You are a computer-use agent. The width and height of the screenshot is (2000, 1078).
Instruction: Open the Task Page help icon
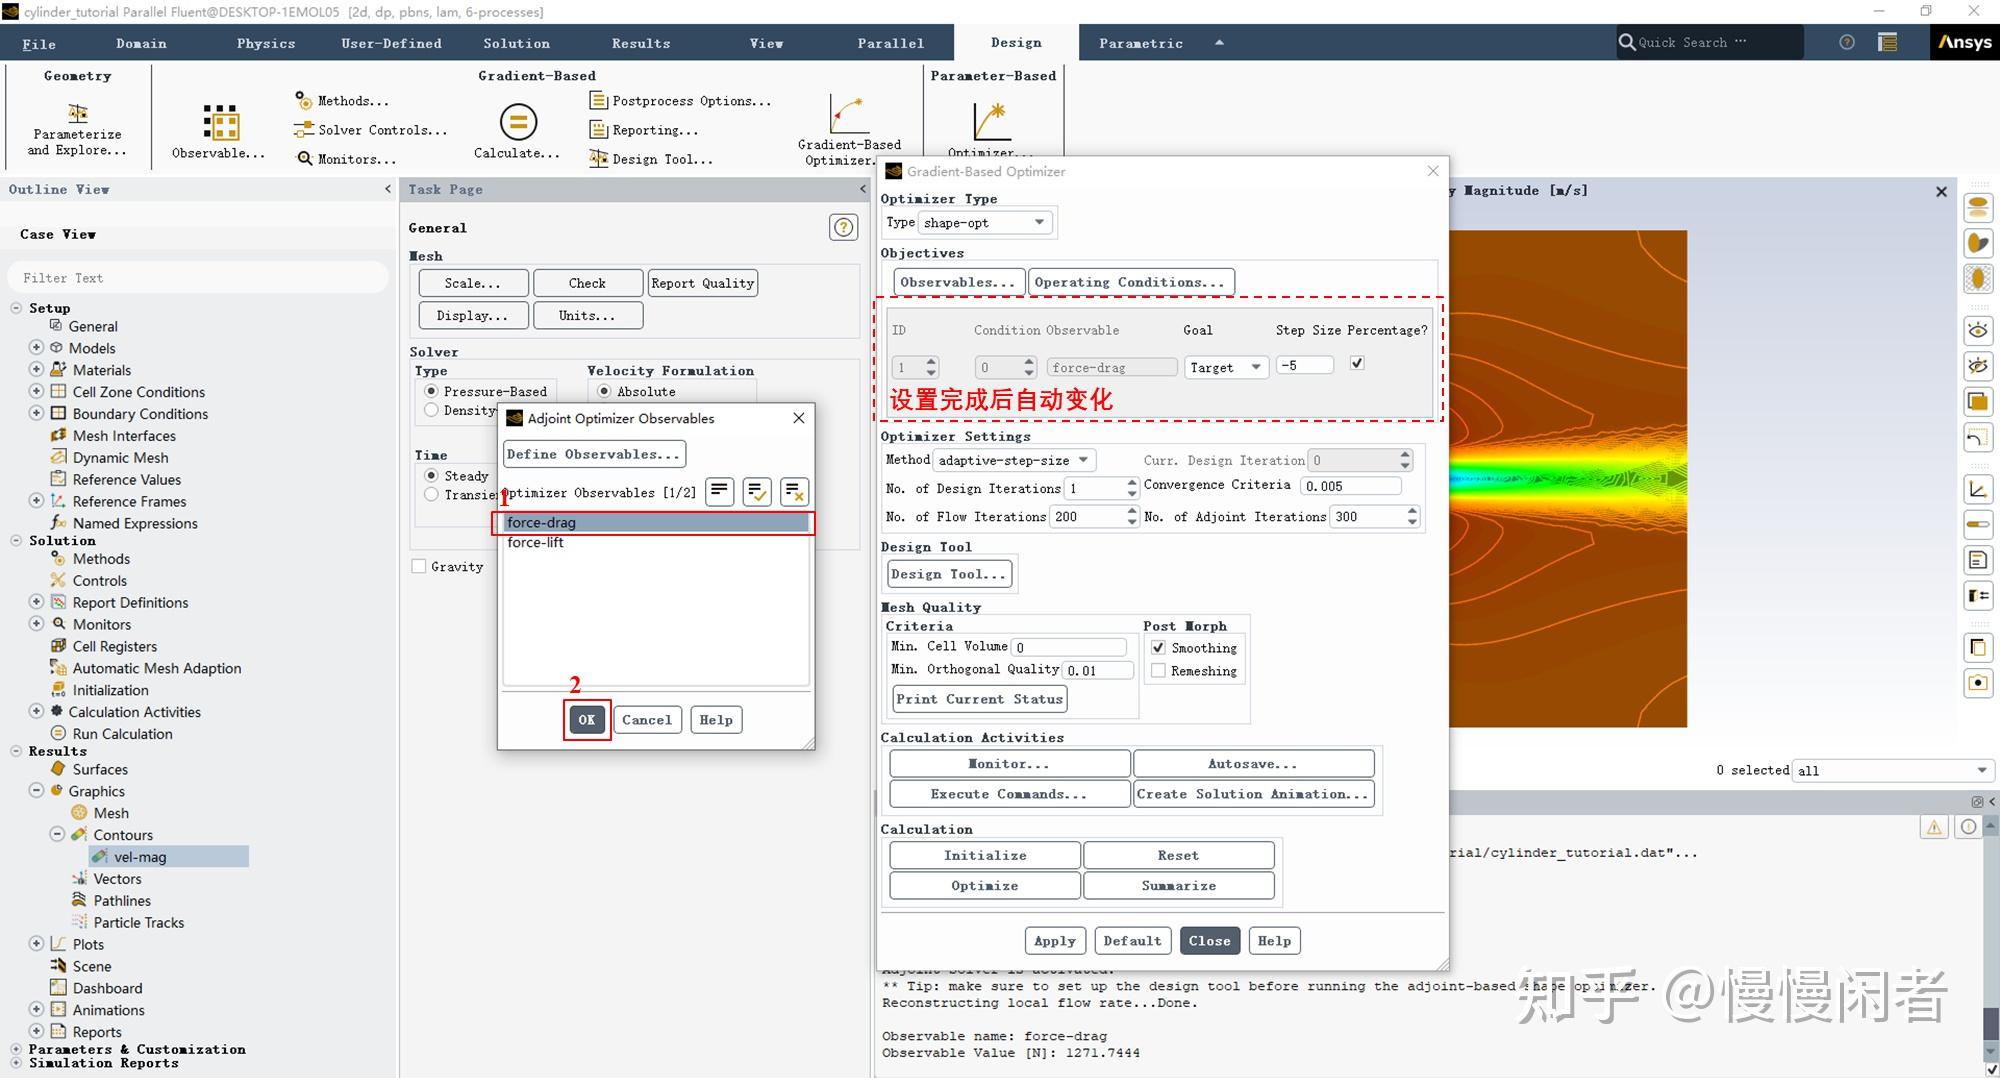(843, 228)
